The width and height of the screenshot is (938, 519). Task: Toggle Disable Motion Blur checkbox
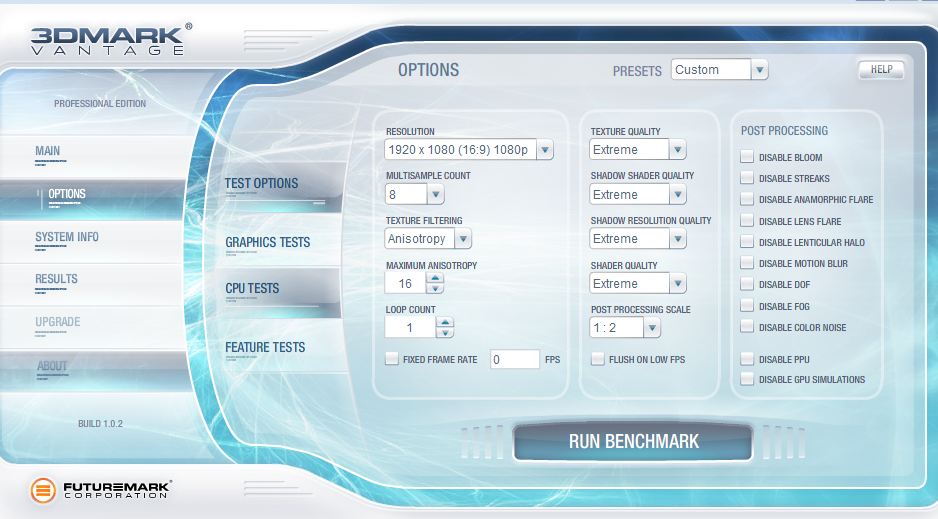[x=747, y=262]
